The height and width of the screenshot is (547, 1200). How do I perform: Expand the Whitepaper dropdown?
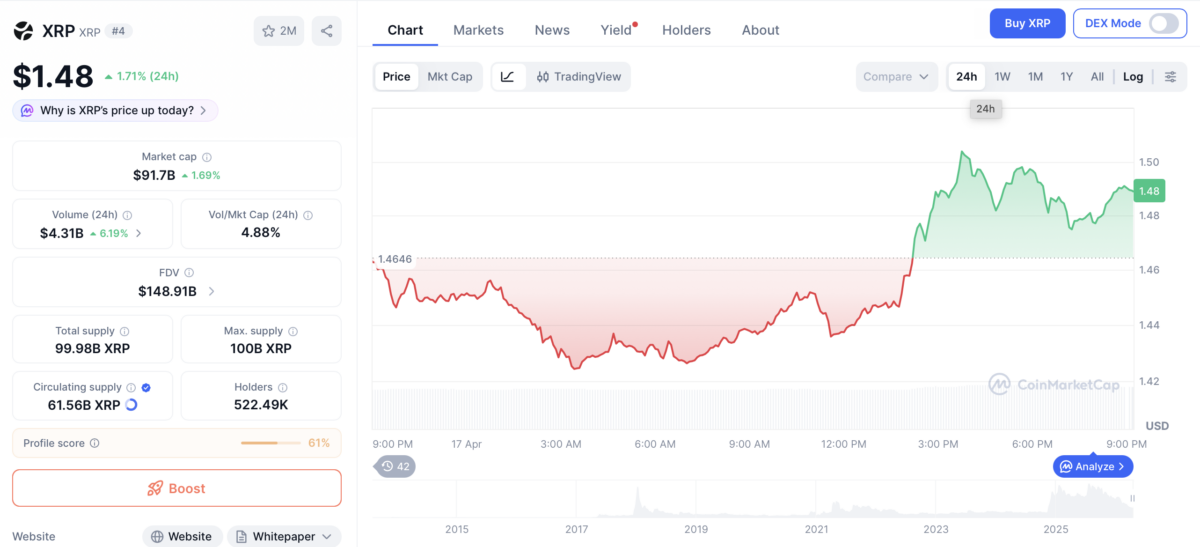[x=284, y=537]
